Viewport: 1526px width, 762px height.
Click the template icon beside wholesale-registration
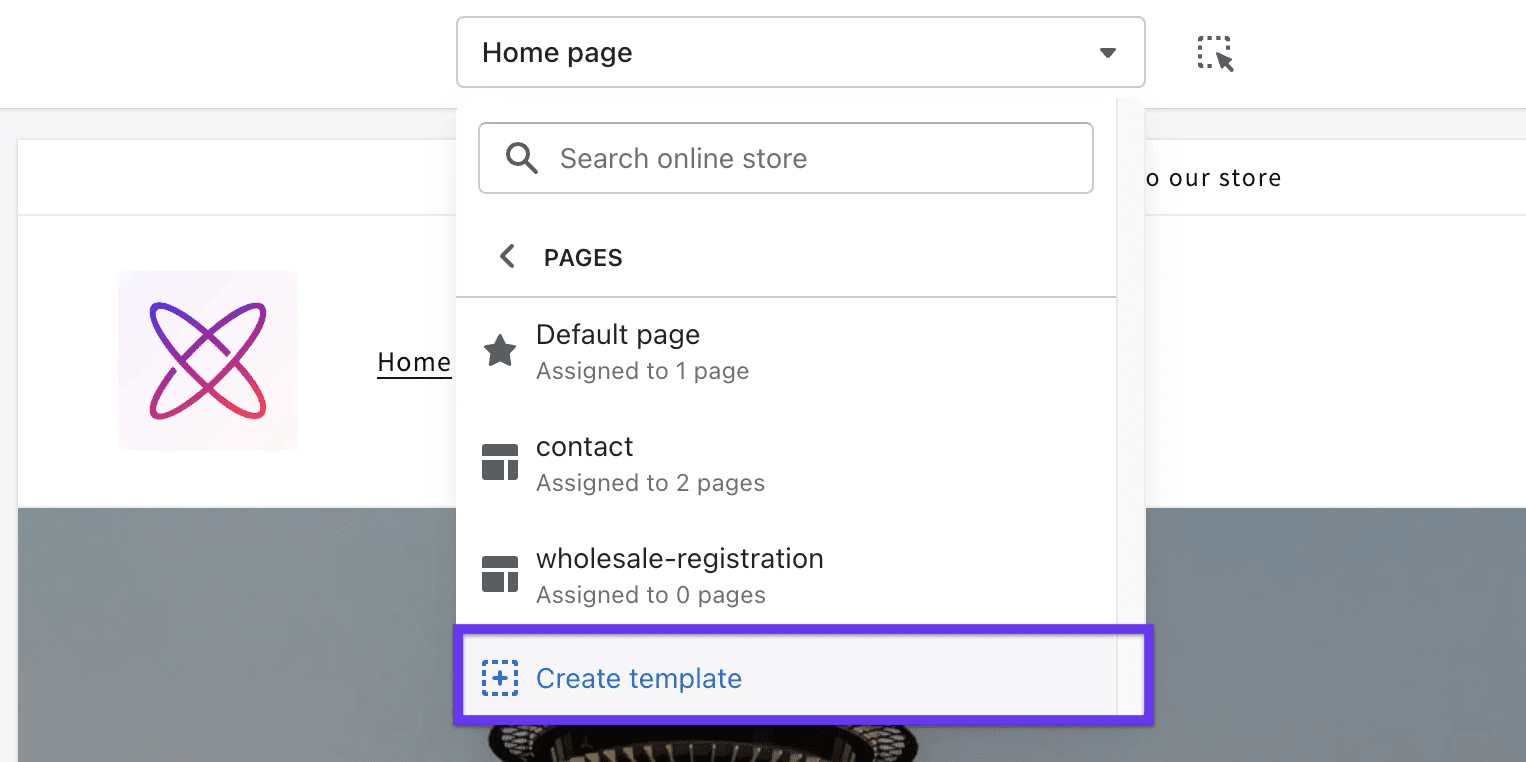pos(500,574)
